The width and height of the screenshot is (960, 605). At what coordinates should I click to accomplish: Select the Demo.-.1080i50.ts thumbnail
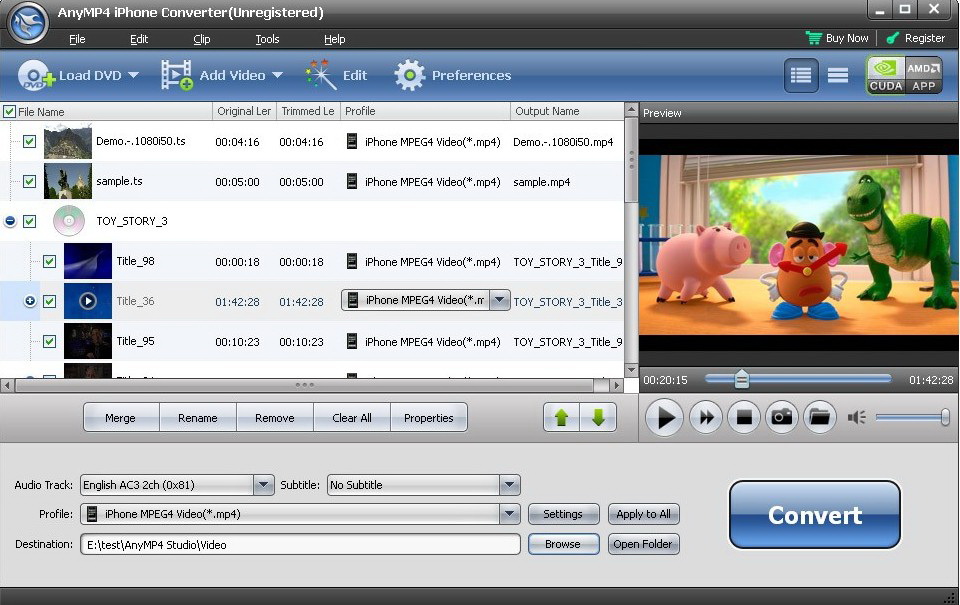68,141
